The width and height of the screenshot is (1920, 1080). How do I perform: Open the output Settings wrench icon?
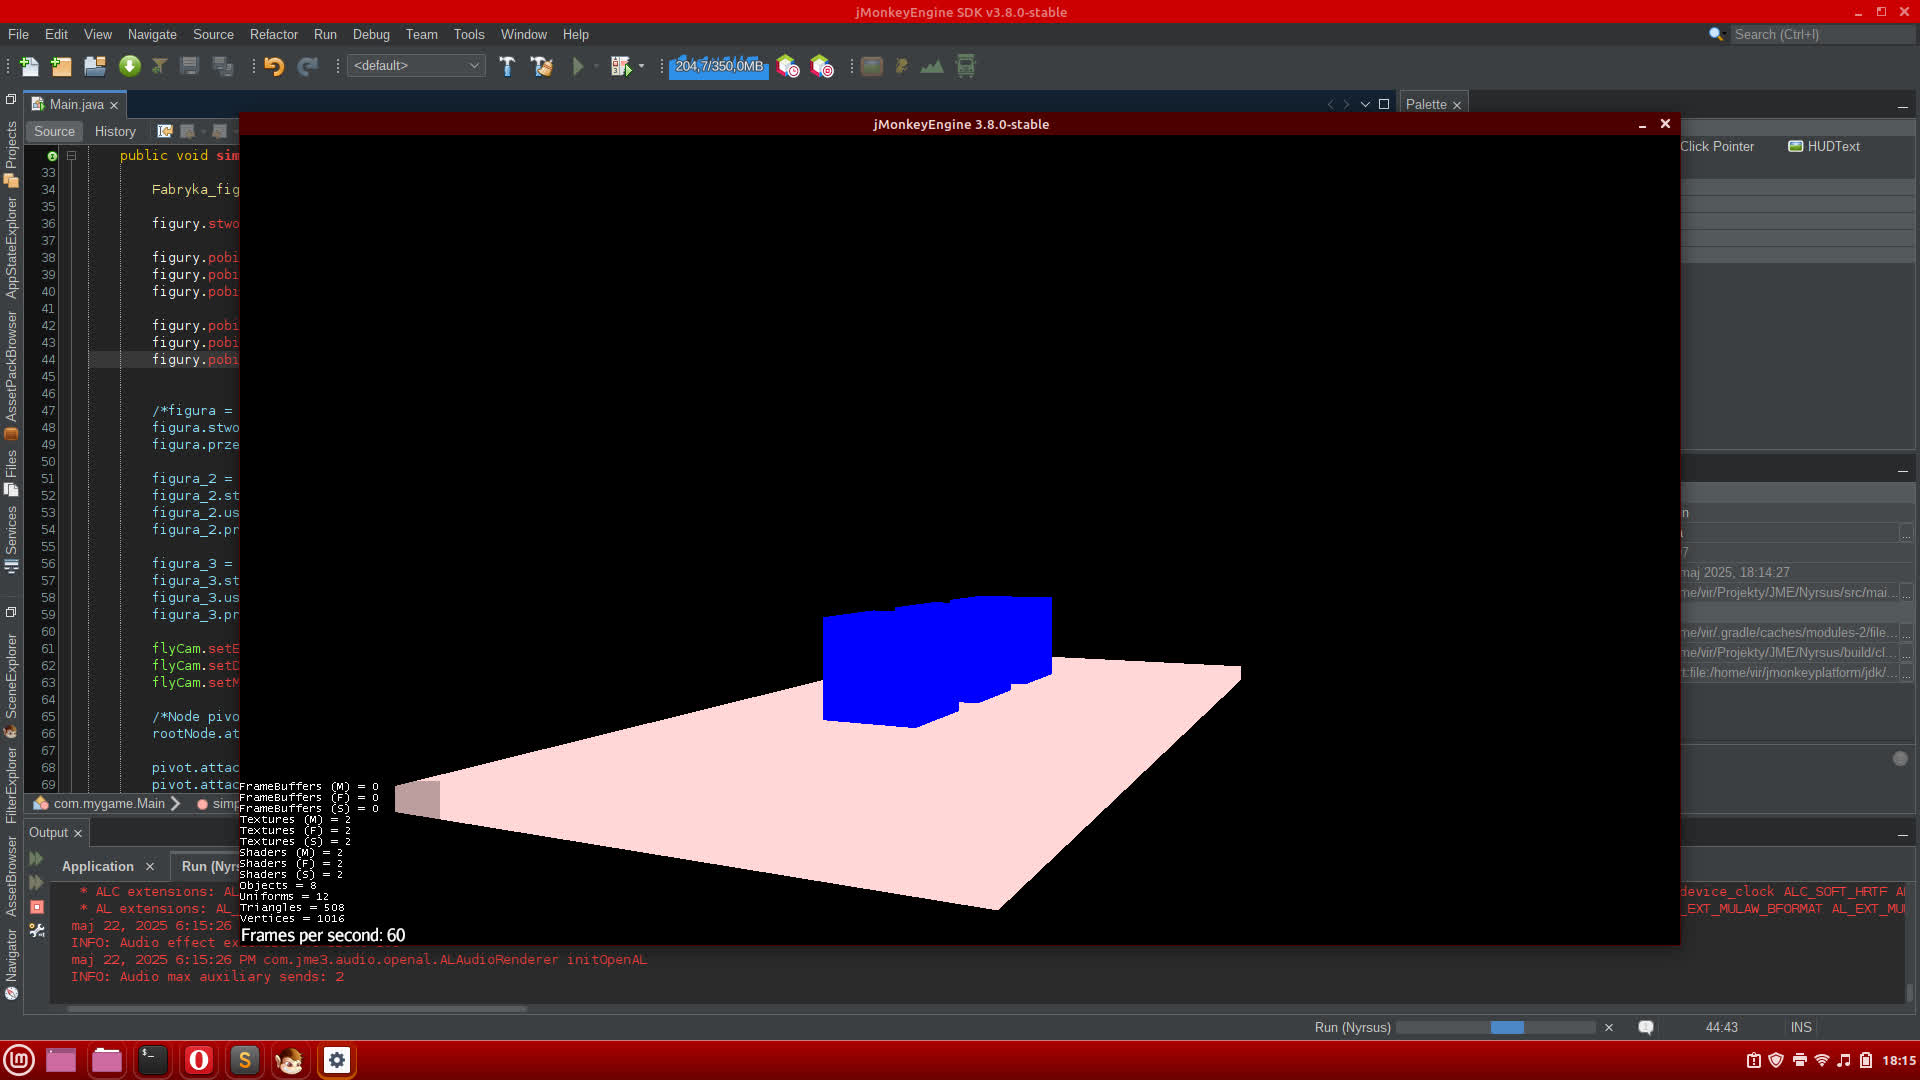37,931
